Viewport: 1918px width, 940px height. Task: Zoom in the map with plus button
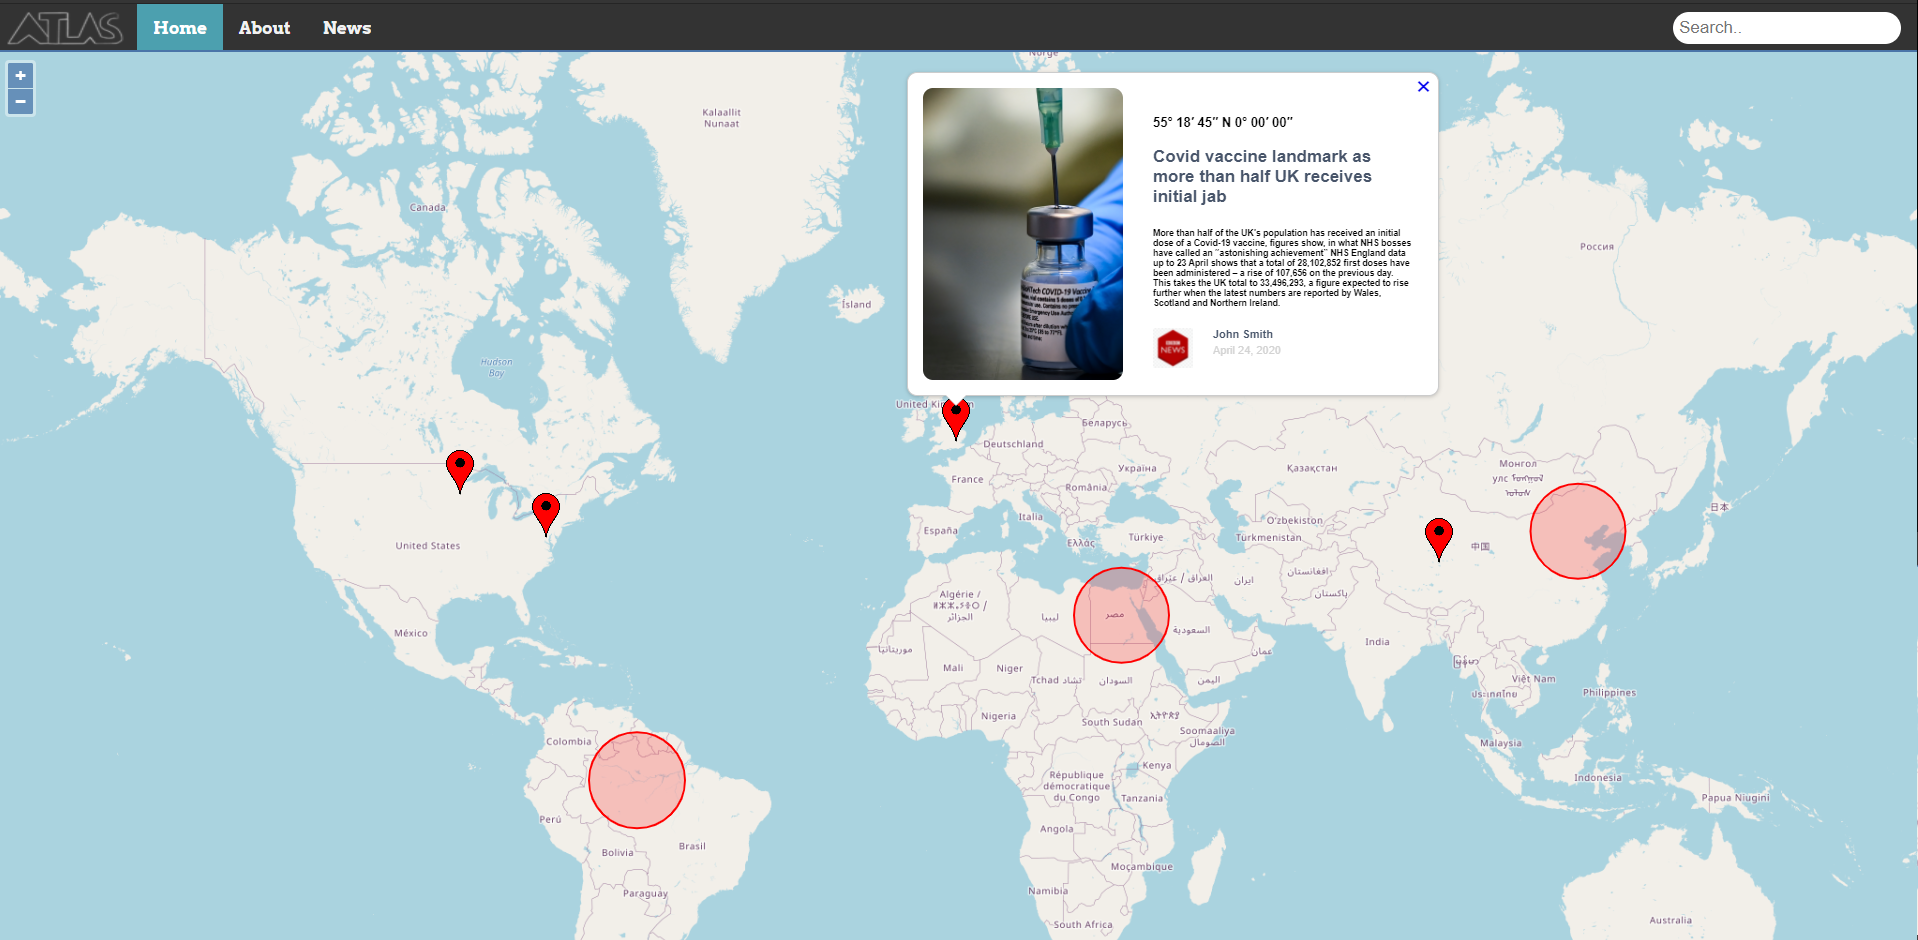20,76
